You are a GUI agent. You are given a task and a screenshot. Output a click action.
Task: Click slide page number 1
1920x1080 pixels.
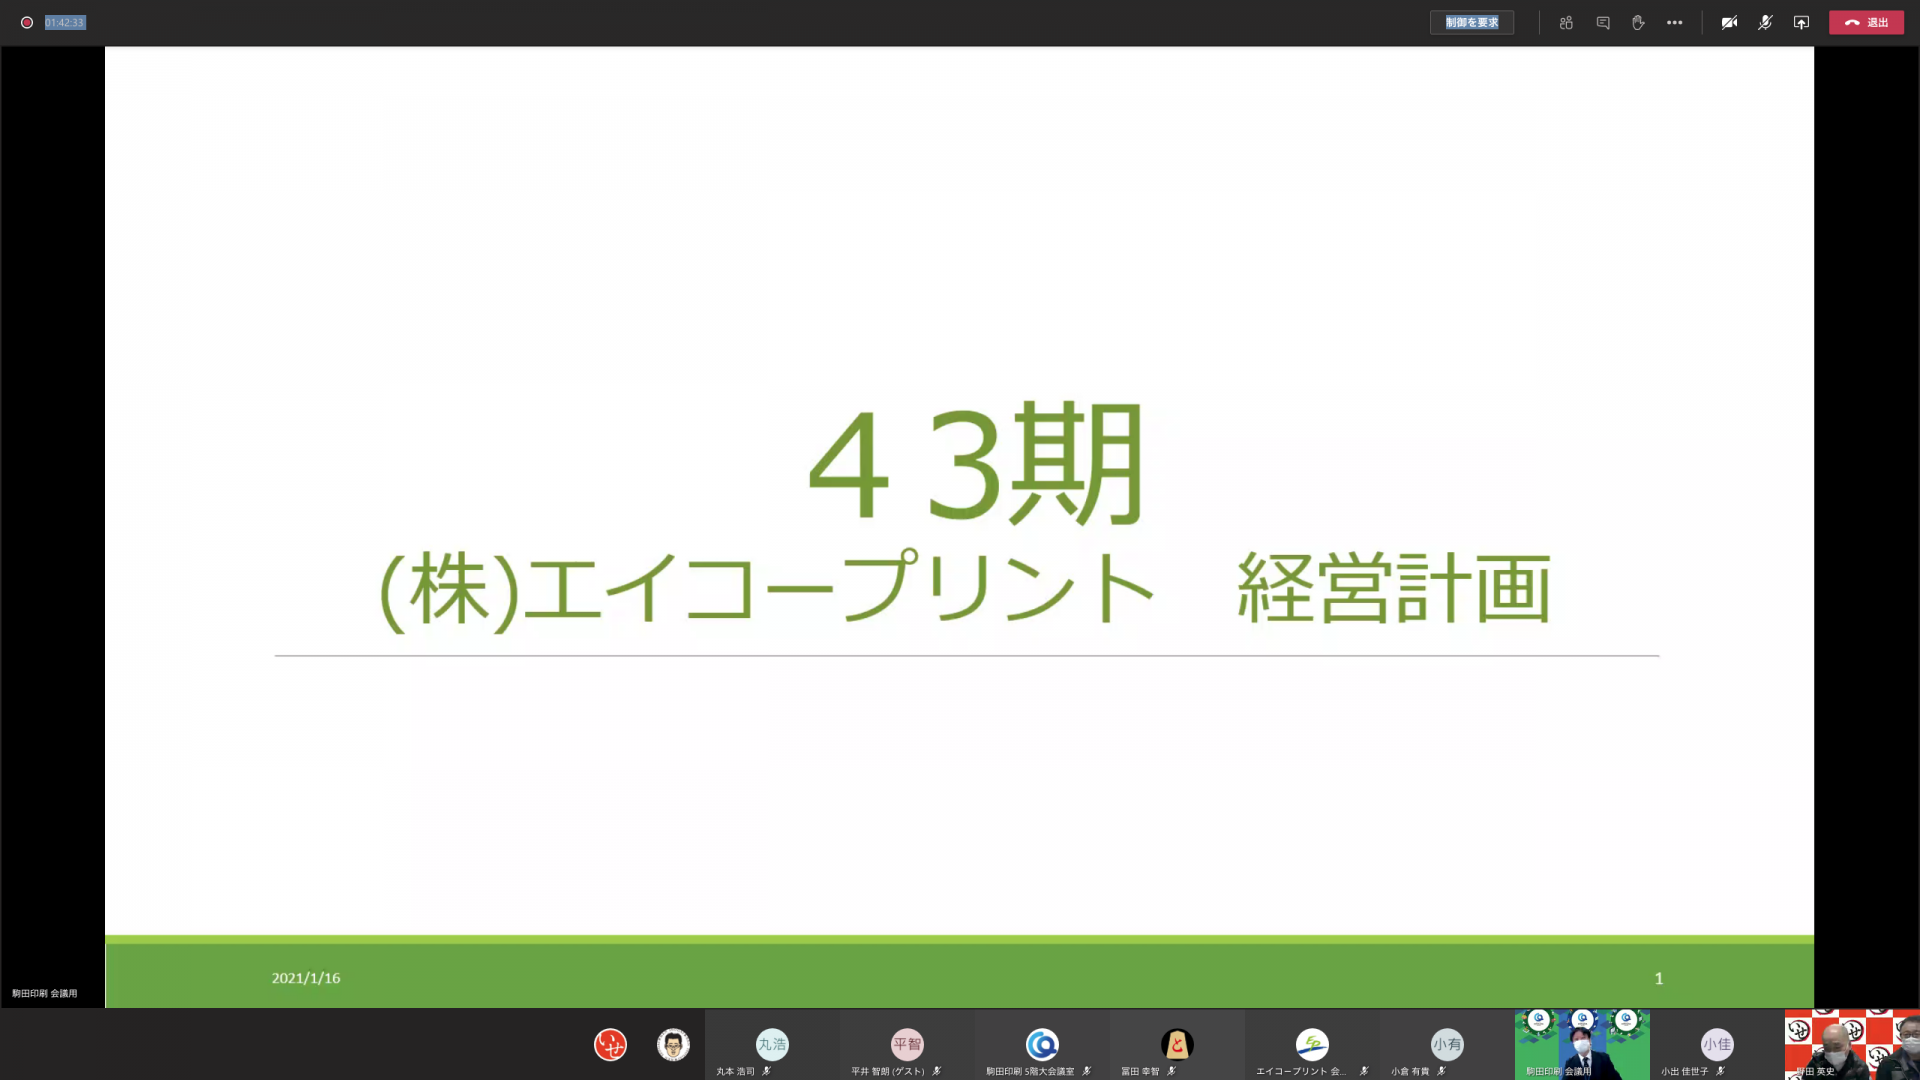click(x=1659, y=978)
